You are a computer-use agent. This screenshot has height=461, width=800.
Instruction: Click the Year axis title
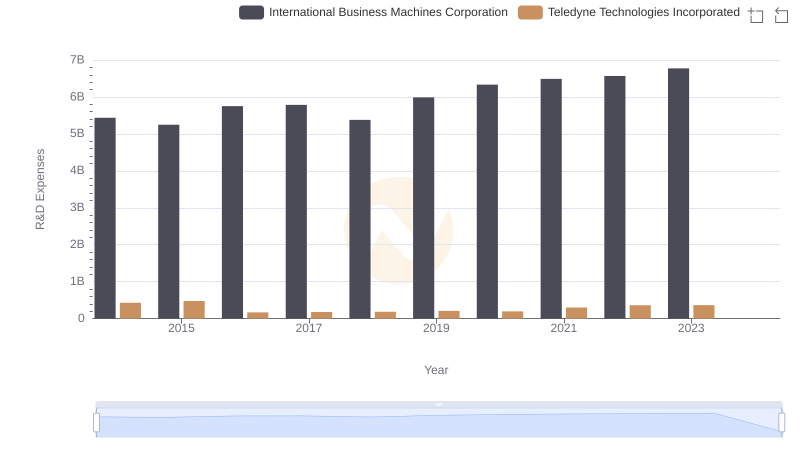(436, 370)
